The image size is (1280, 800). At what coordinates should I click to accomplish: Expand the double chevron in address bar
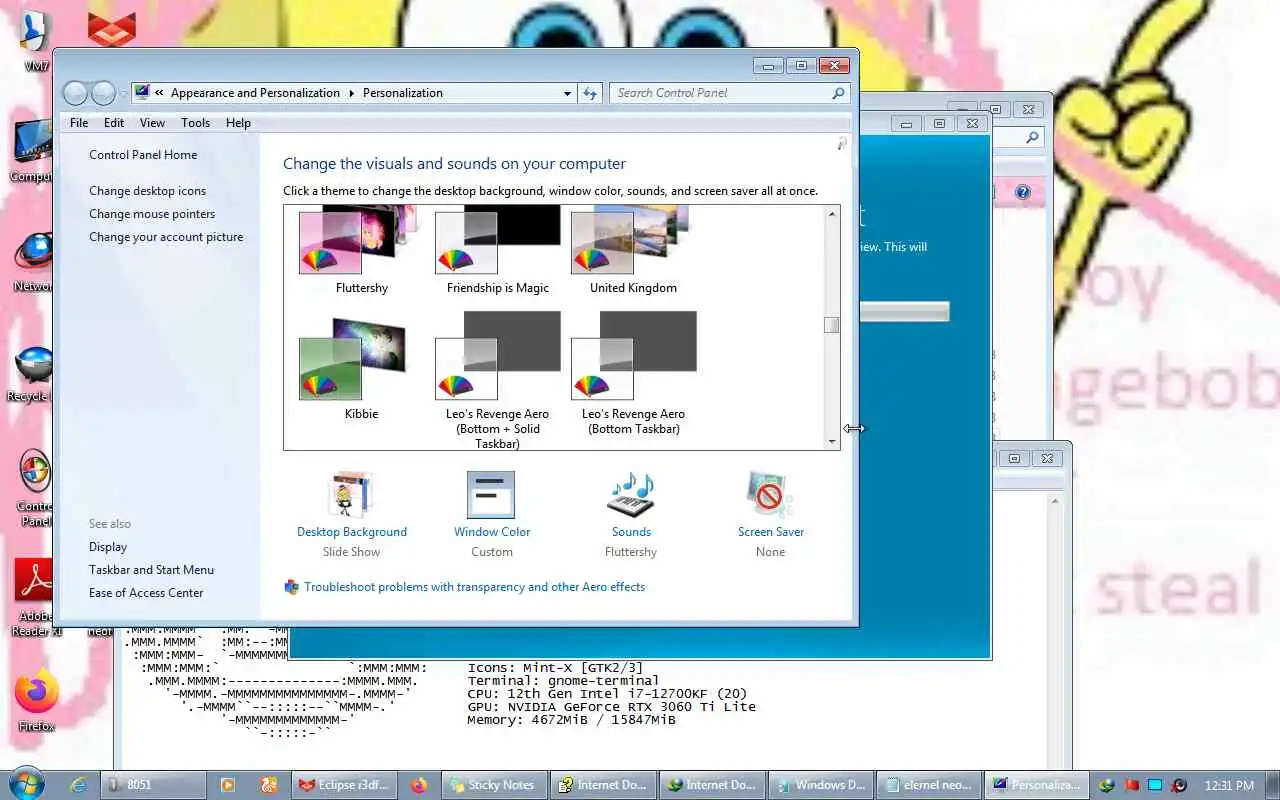[x=159, y=93]
